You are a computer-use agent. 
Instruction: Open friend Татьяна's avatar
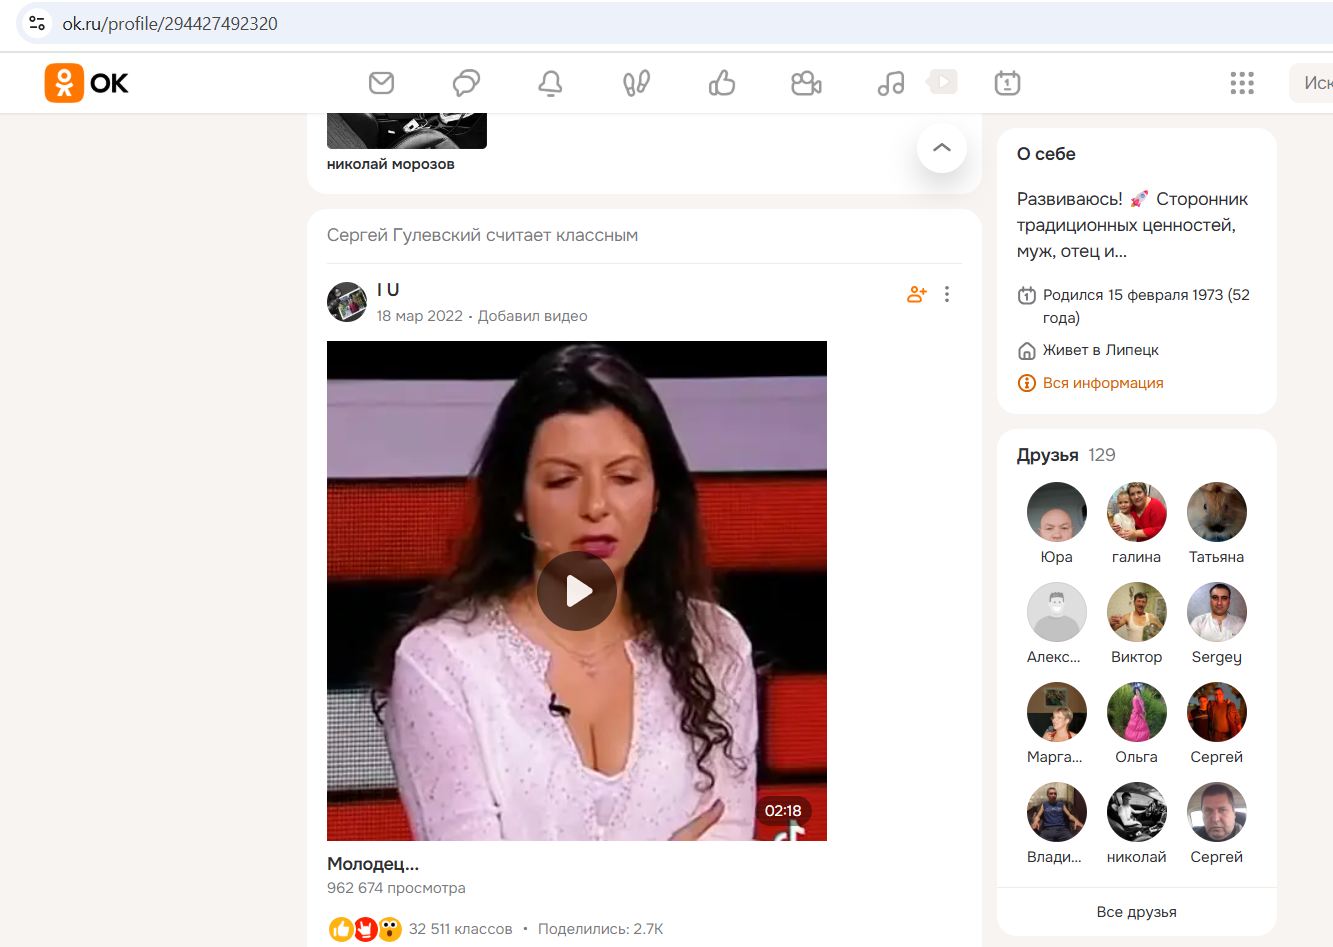tap(1216, 512)
